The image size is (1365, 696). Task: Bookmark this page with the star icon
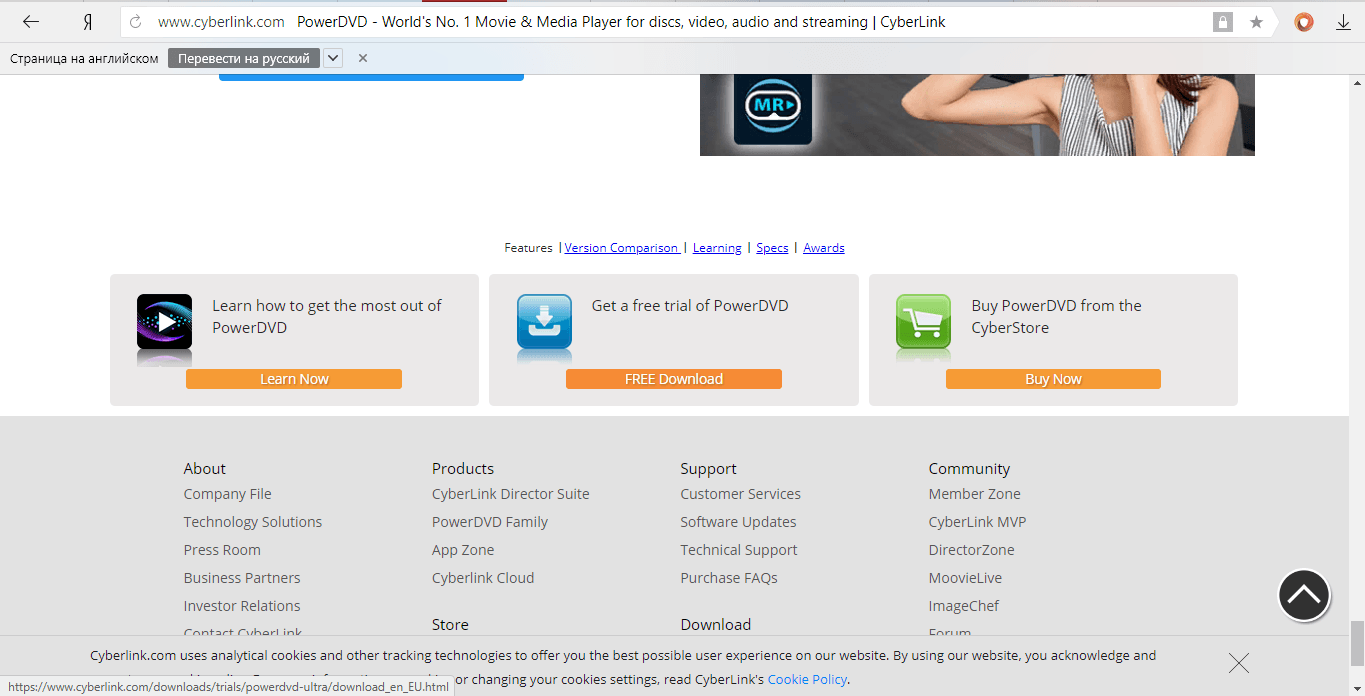(x=1257, y=22)
